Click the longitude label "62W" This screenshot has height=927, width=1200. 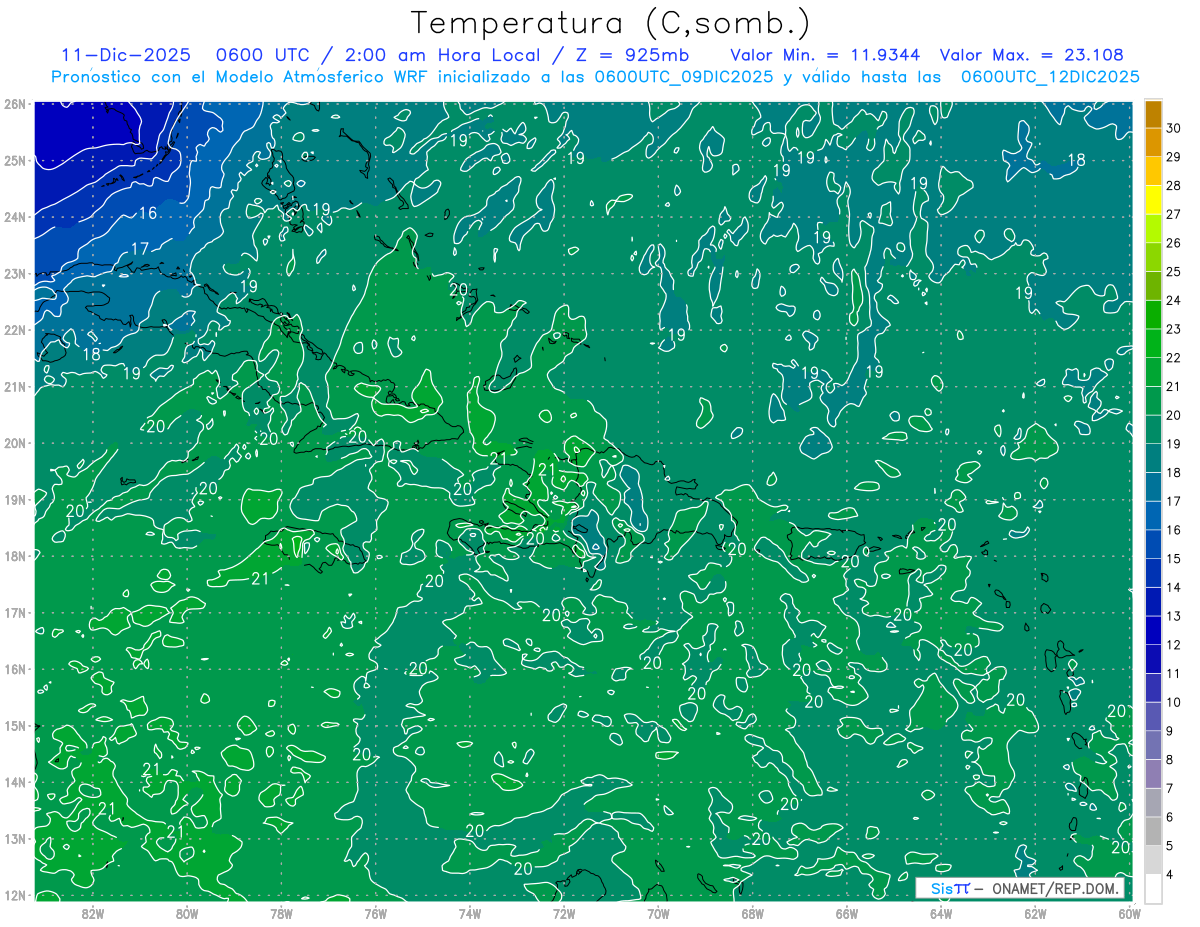click(x=1036, y=913)
